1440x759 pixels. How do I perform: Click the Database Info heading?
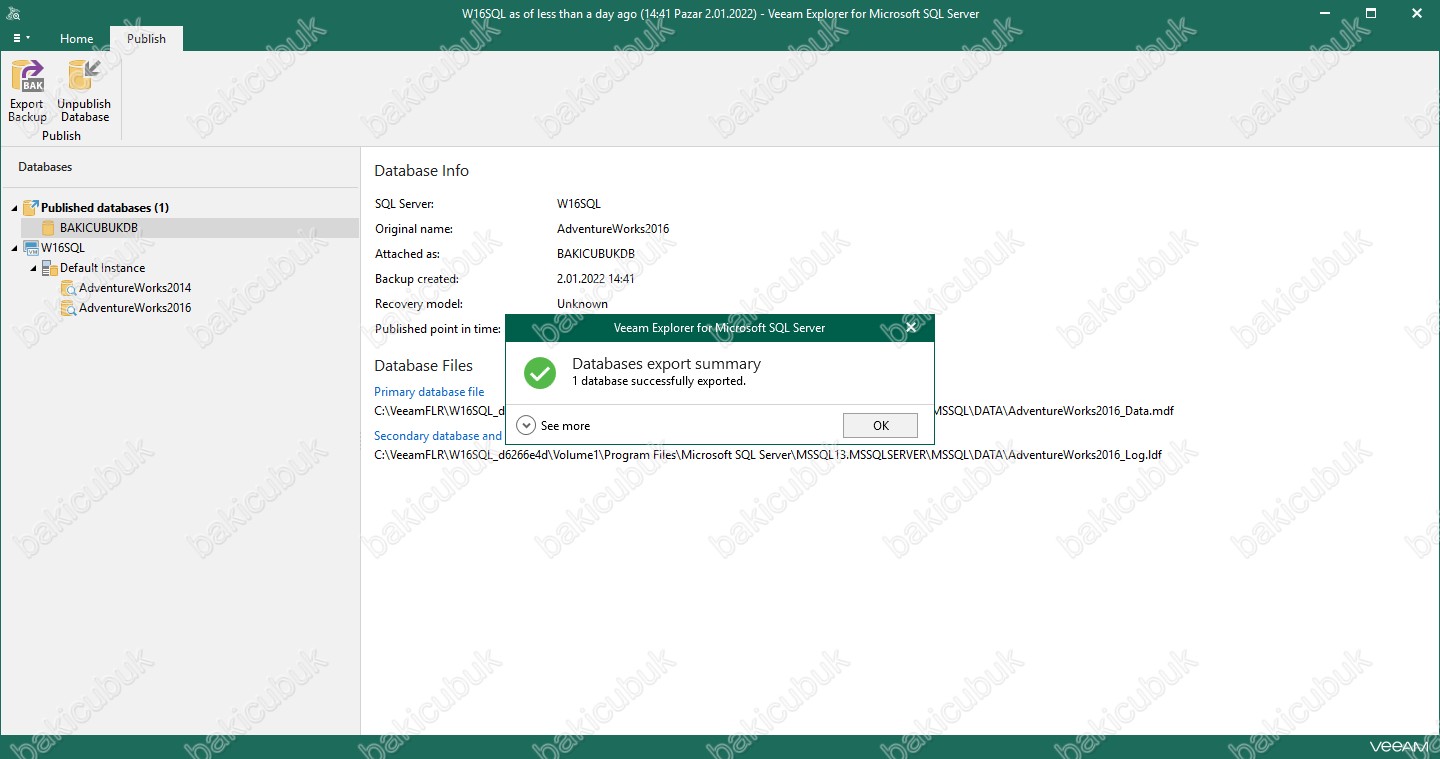coord(421,171)
